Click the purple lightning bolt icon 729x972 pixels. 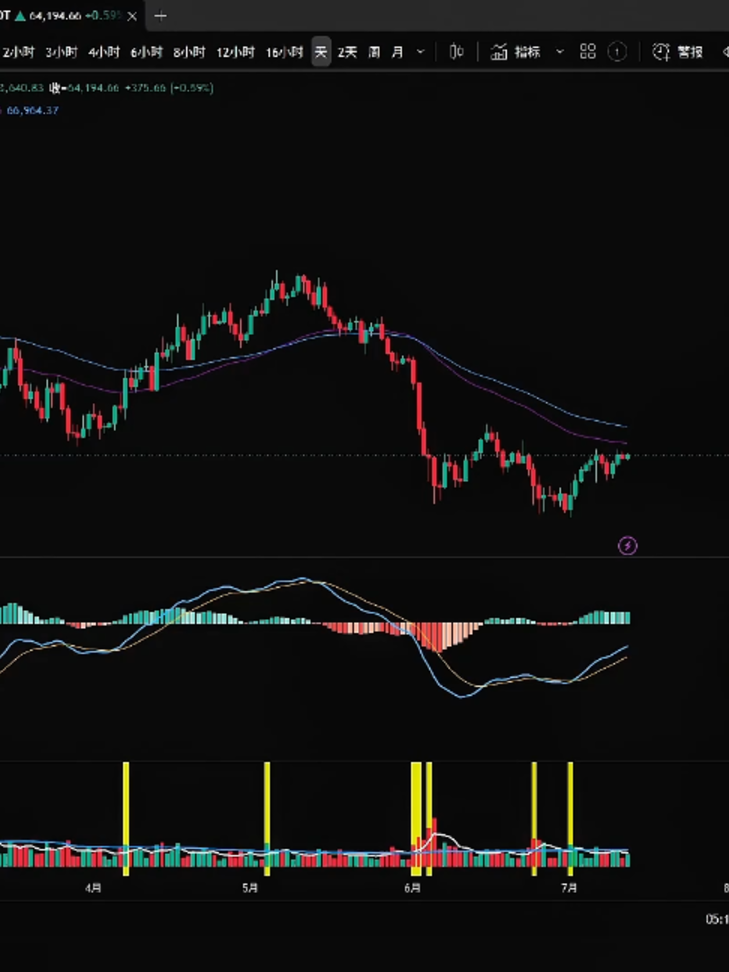(x=627, y=546)
